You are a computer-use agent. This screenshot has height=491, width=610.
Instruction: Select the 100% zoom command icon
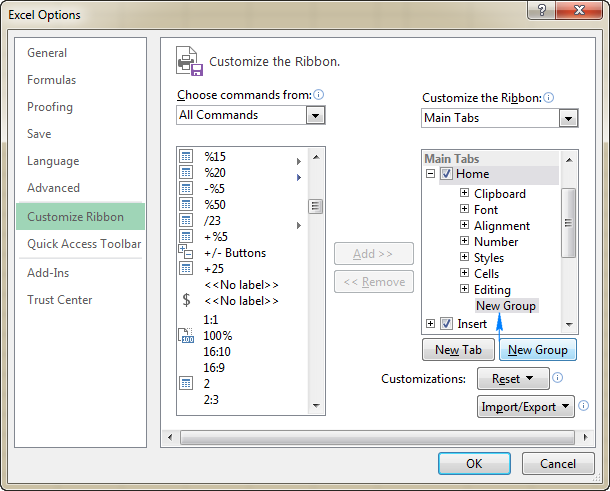tap(186, 337)
